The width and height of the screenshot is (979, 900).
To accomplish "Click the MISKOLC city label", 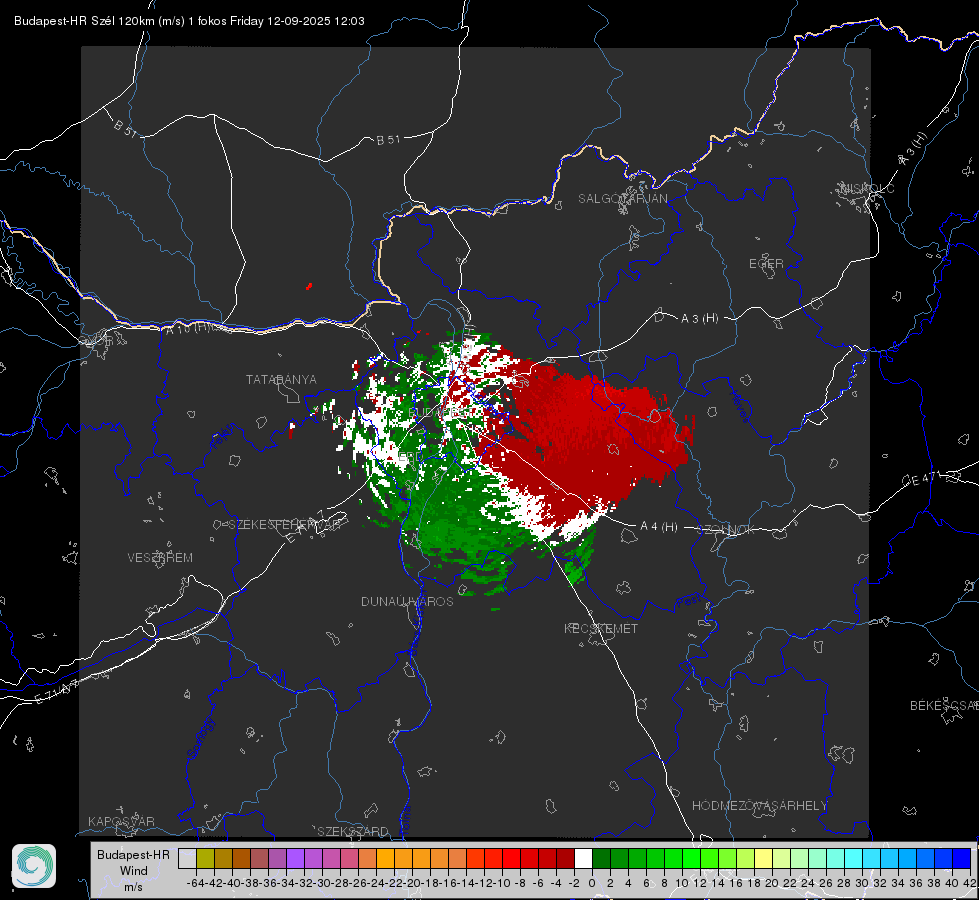I will (x=867, y=188).
